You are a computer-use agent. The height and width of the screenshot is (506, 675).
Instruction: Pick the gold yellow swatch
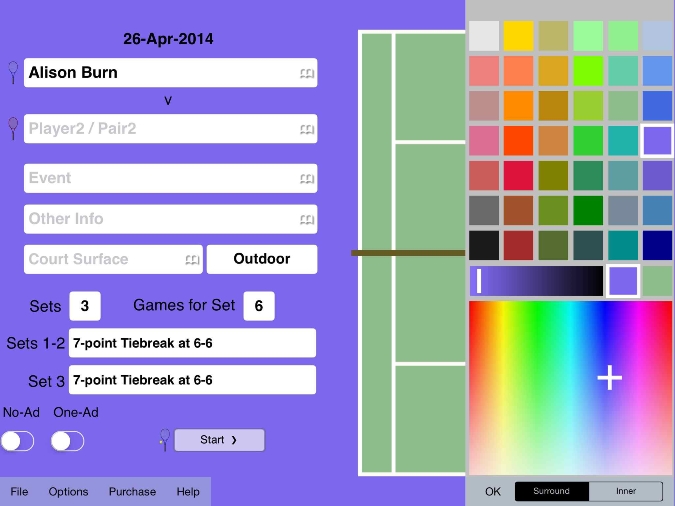pyautogui.click(x=519, y=36)
